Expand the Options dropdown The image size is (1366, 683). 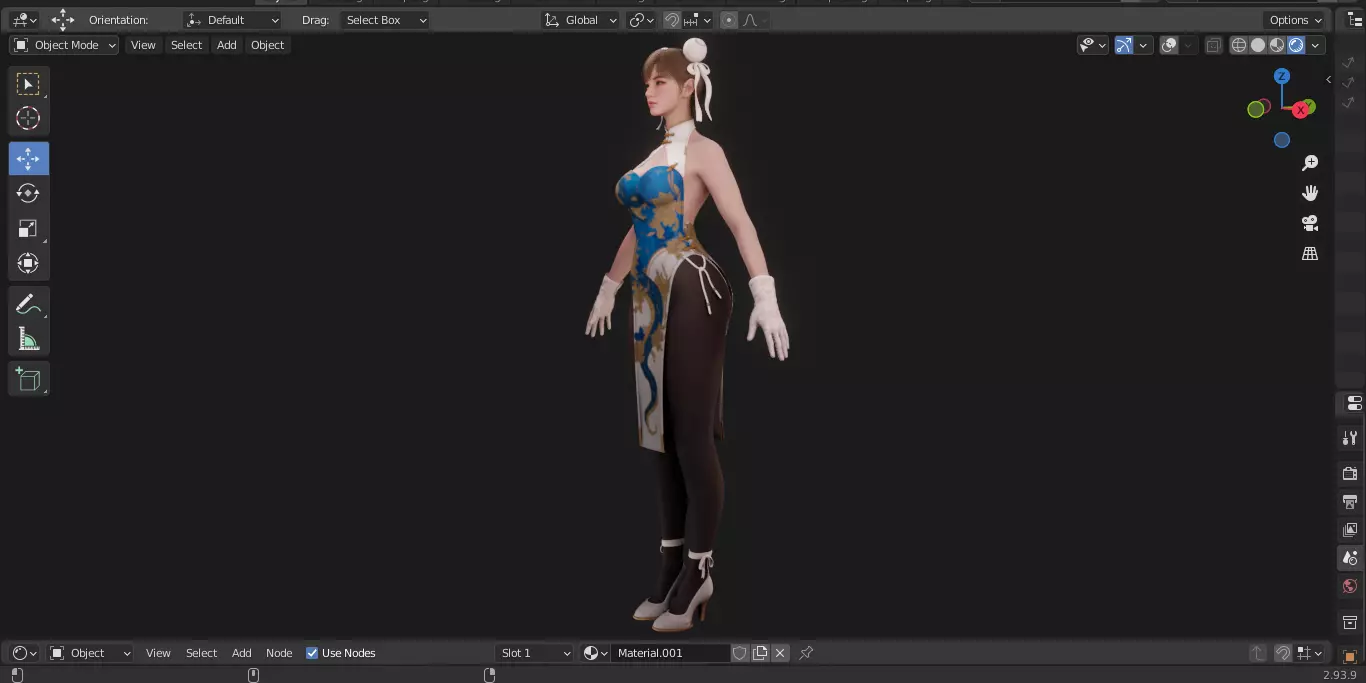[1296, 20]
